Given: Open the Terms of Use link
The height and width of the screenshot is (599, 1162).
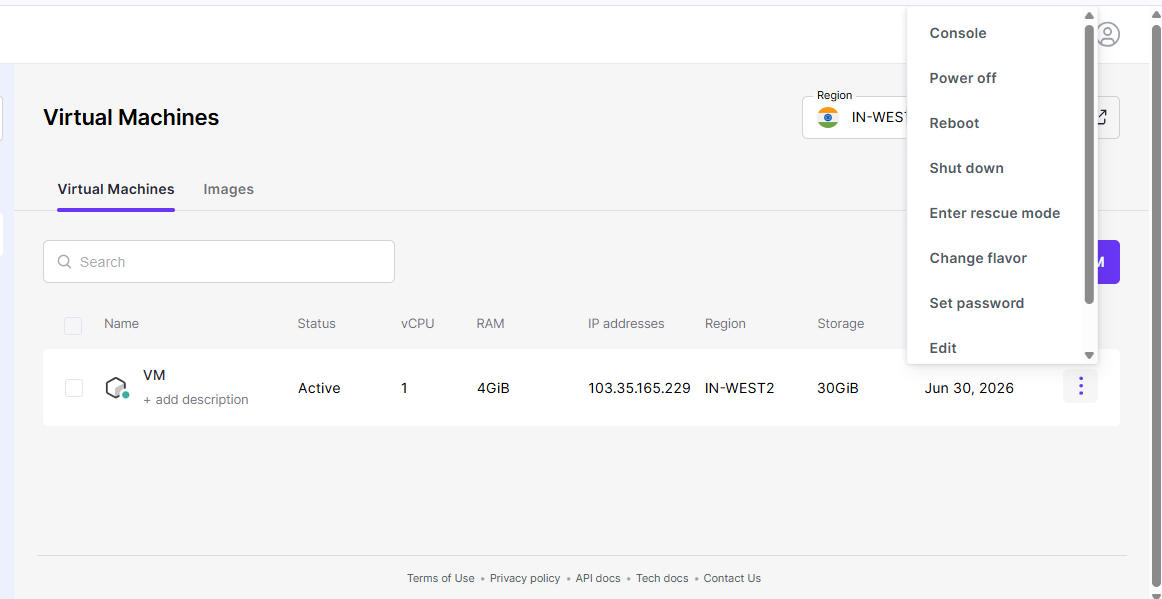Looking at the screenshot, I should [x=440, y=578].
